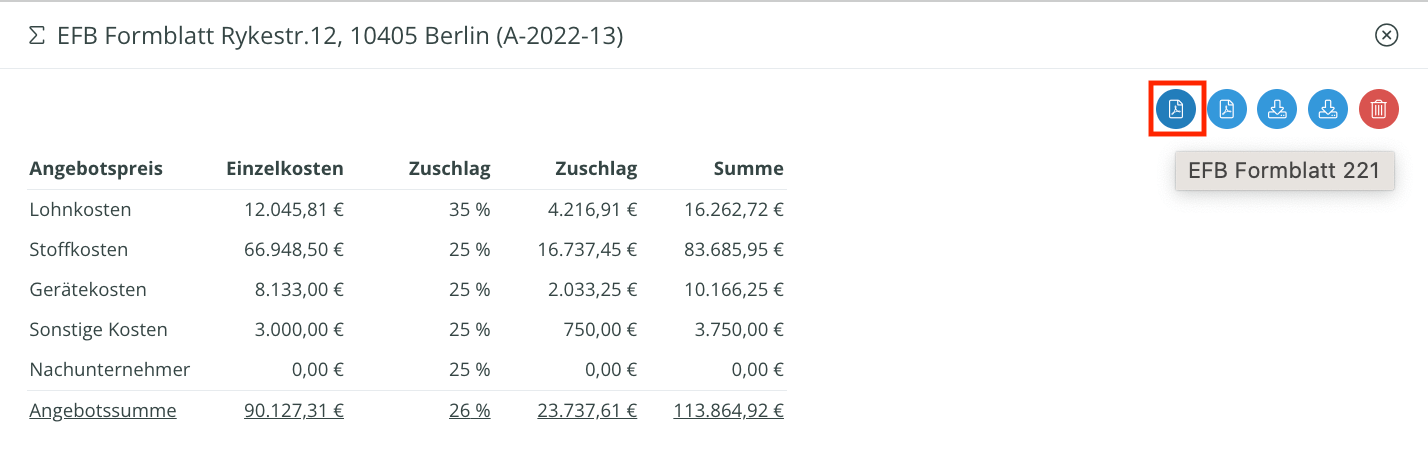Click the Einzelkosten column header

point(285,168)
